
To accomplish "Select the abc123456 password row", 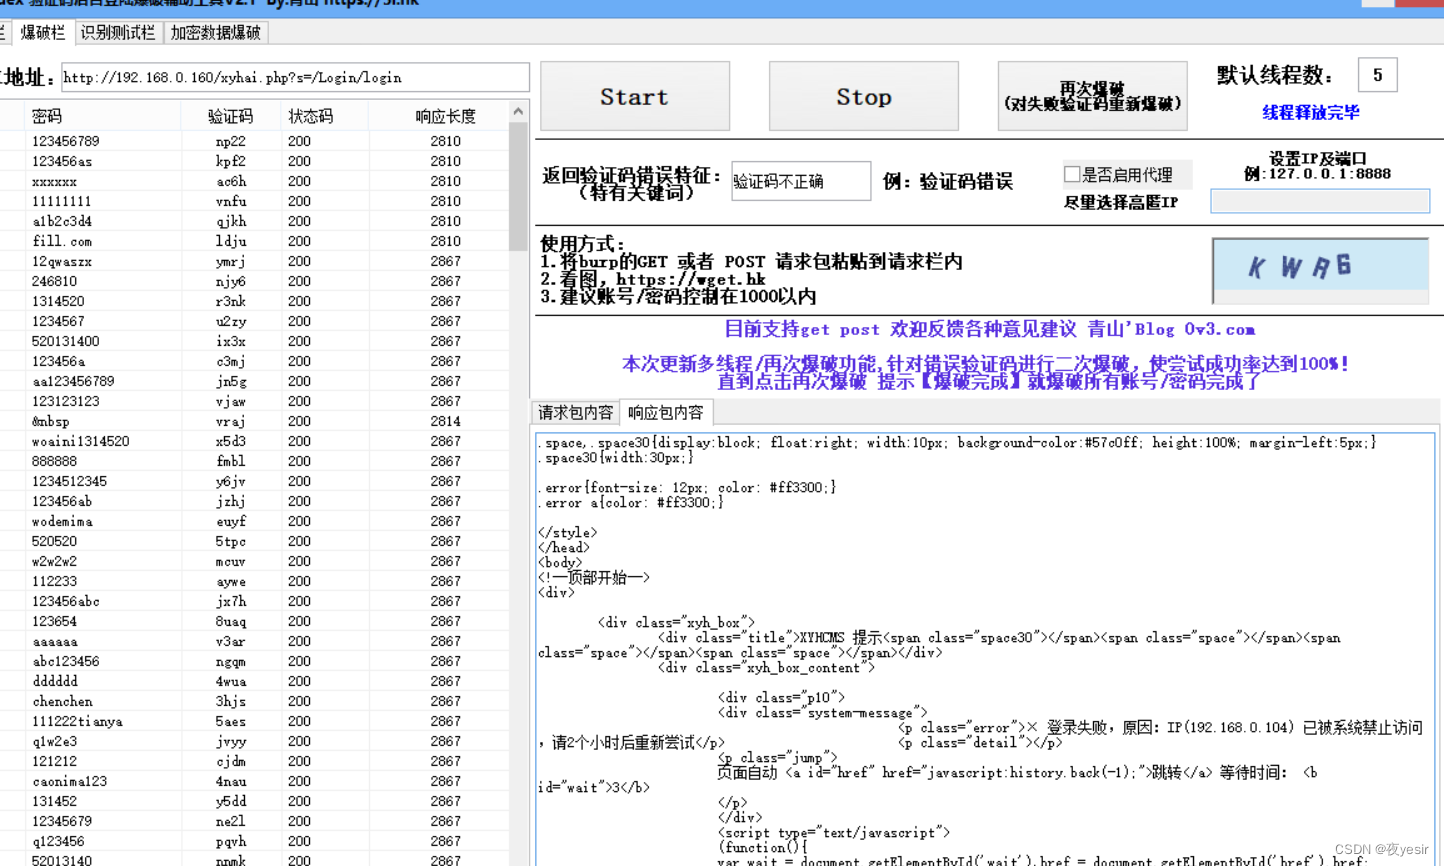I will point(254,661).
